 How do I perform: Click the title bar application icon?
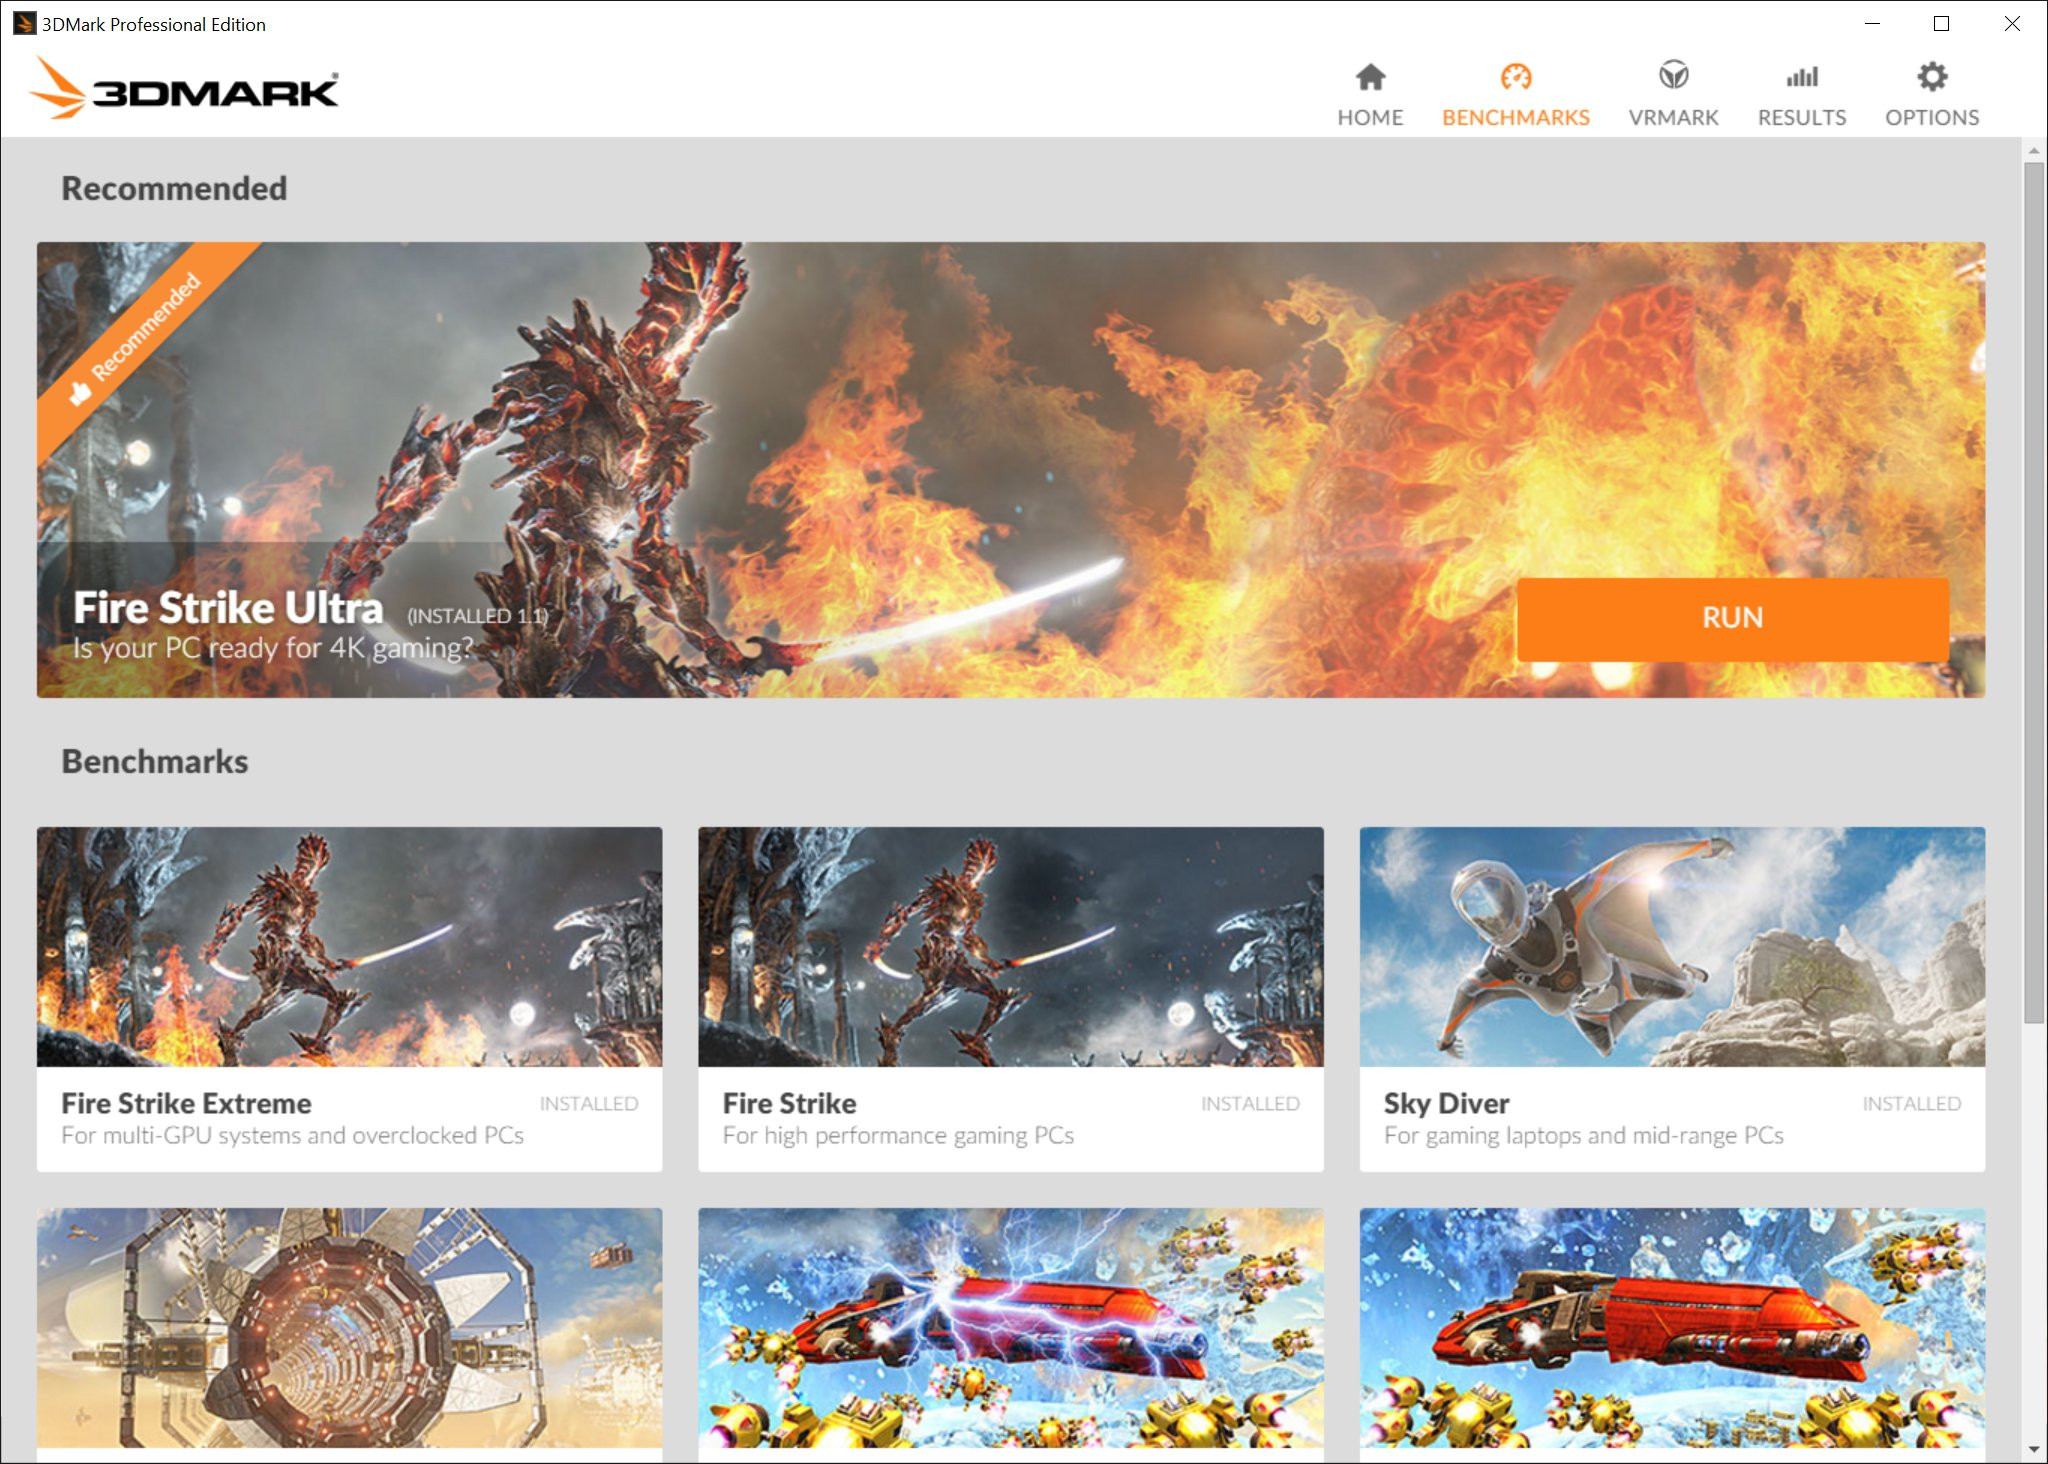point(24,23)
